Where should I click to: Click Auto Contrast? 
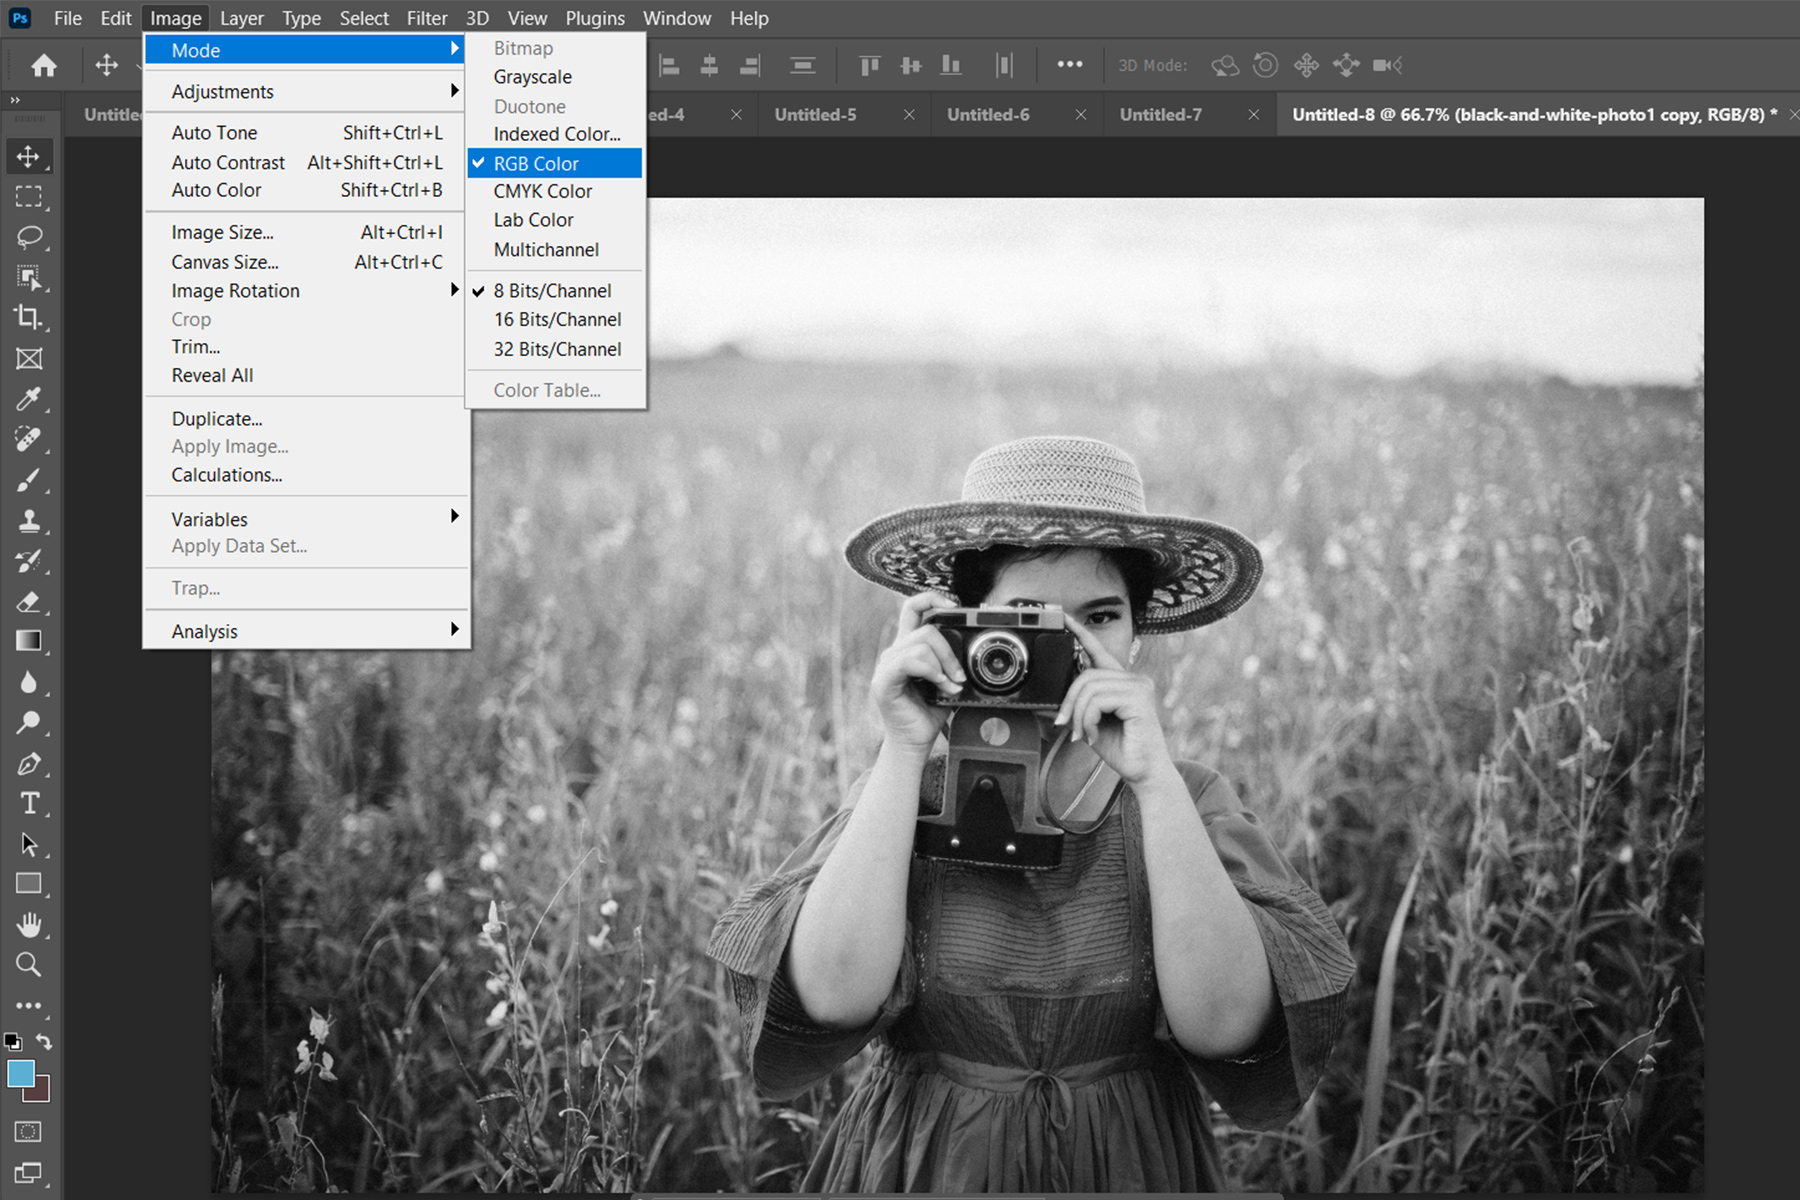coord(305,162)
